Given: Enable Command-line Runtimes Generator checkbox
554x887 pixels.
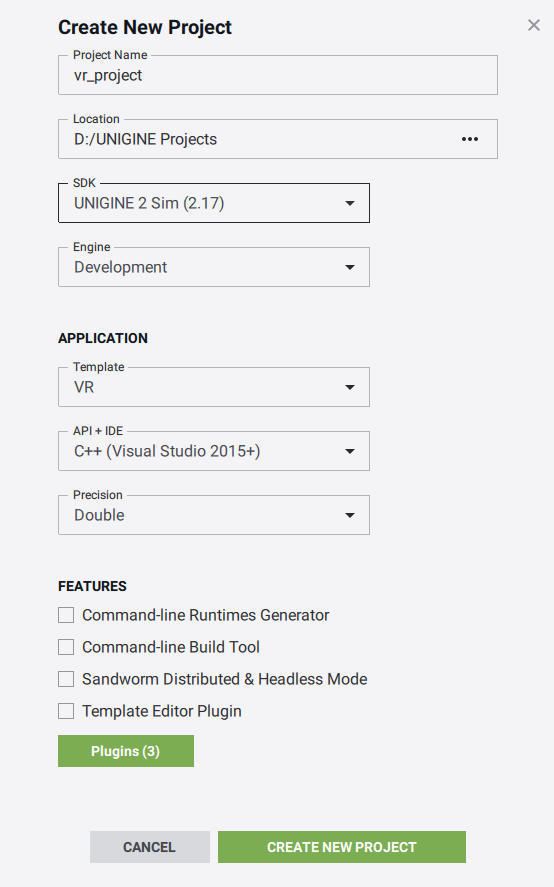Looking at the screenshot, I should pyautogui.click(x=66, y=615).
